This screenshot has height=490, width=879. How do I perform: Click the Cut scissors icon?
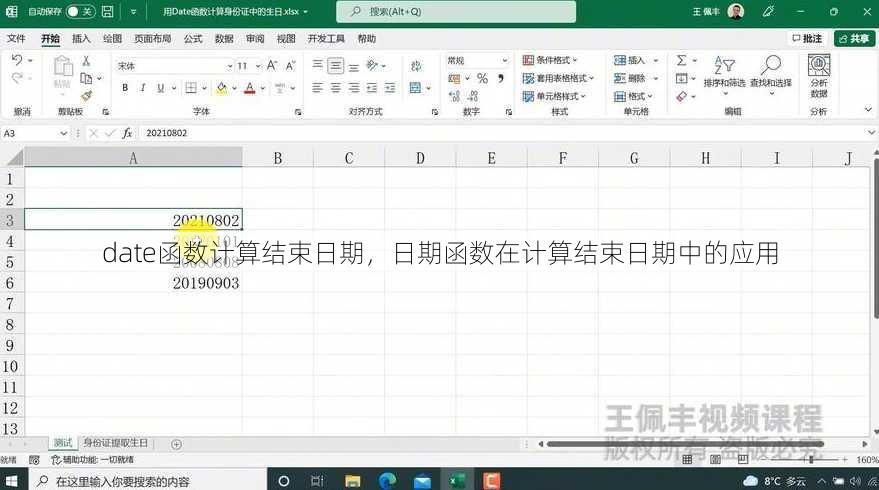pos(86,61)
